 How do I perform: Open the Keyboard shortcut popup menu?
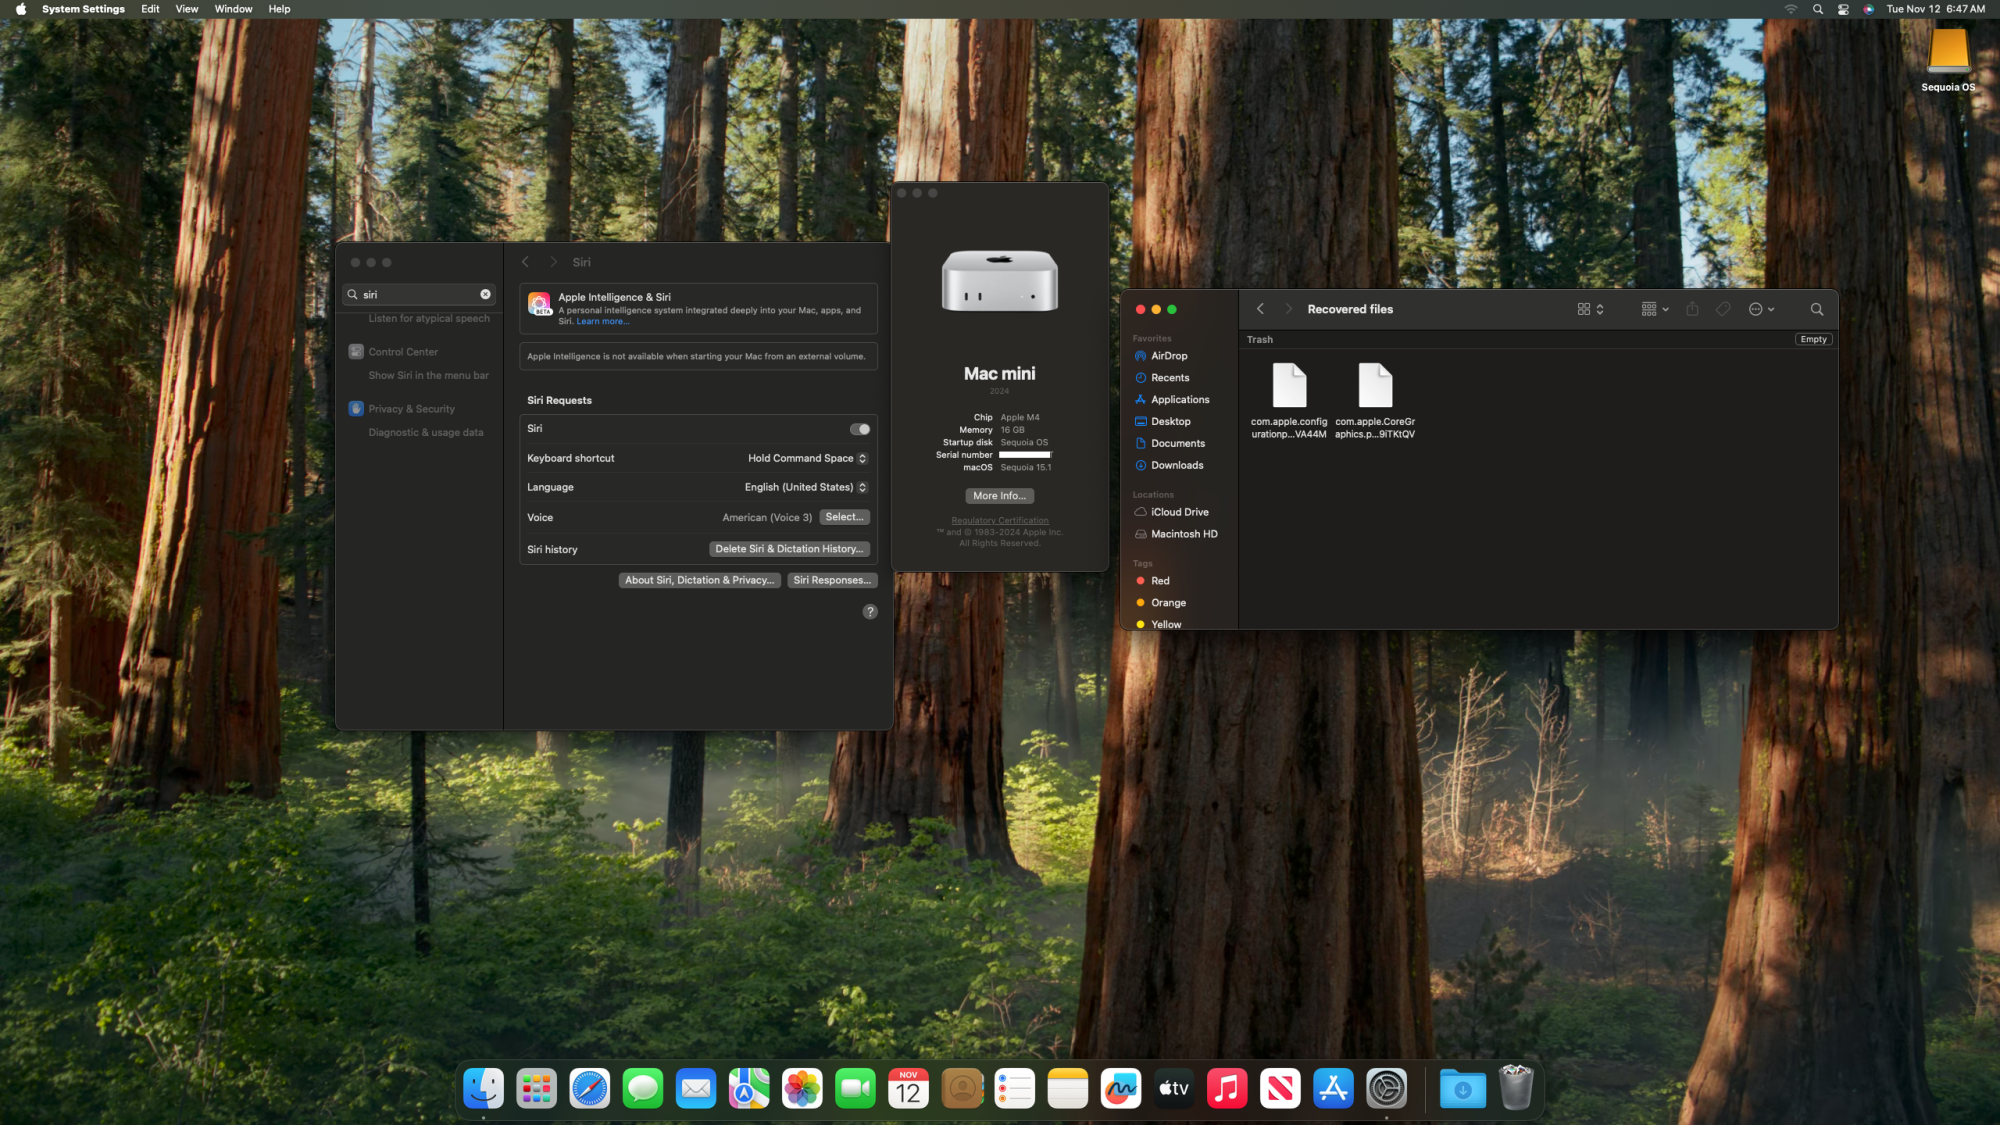point(807,459)
